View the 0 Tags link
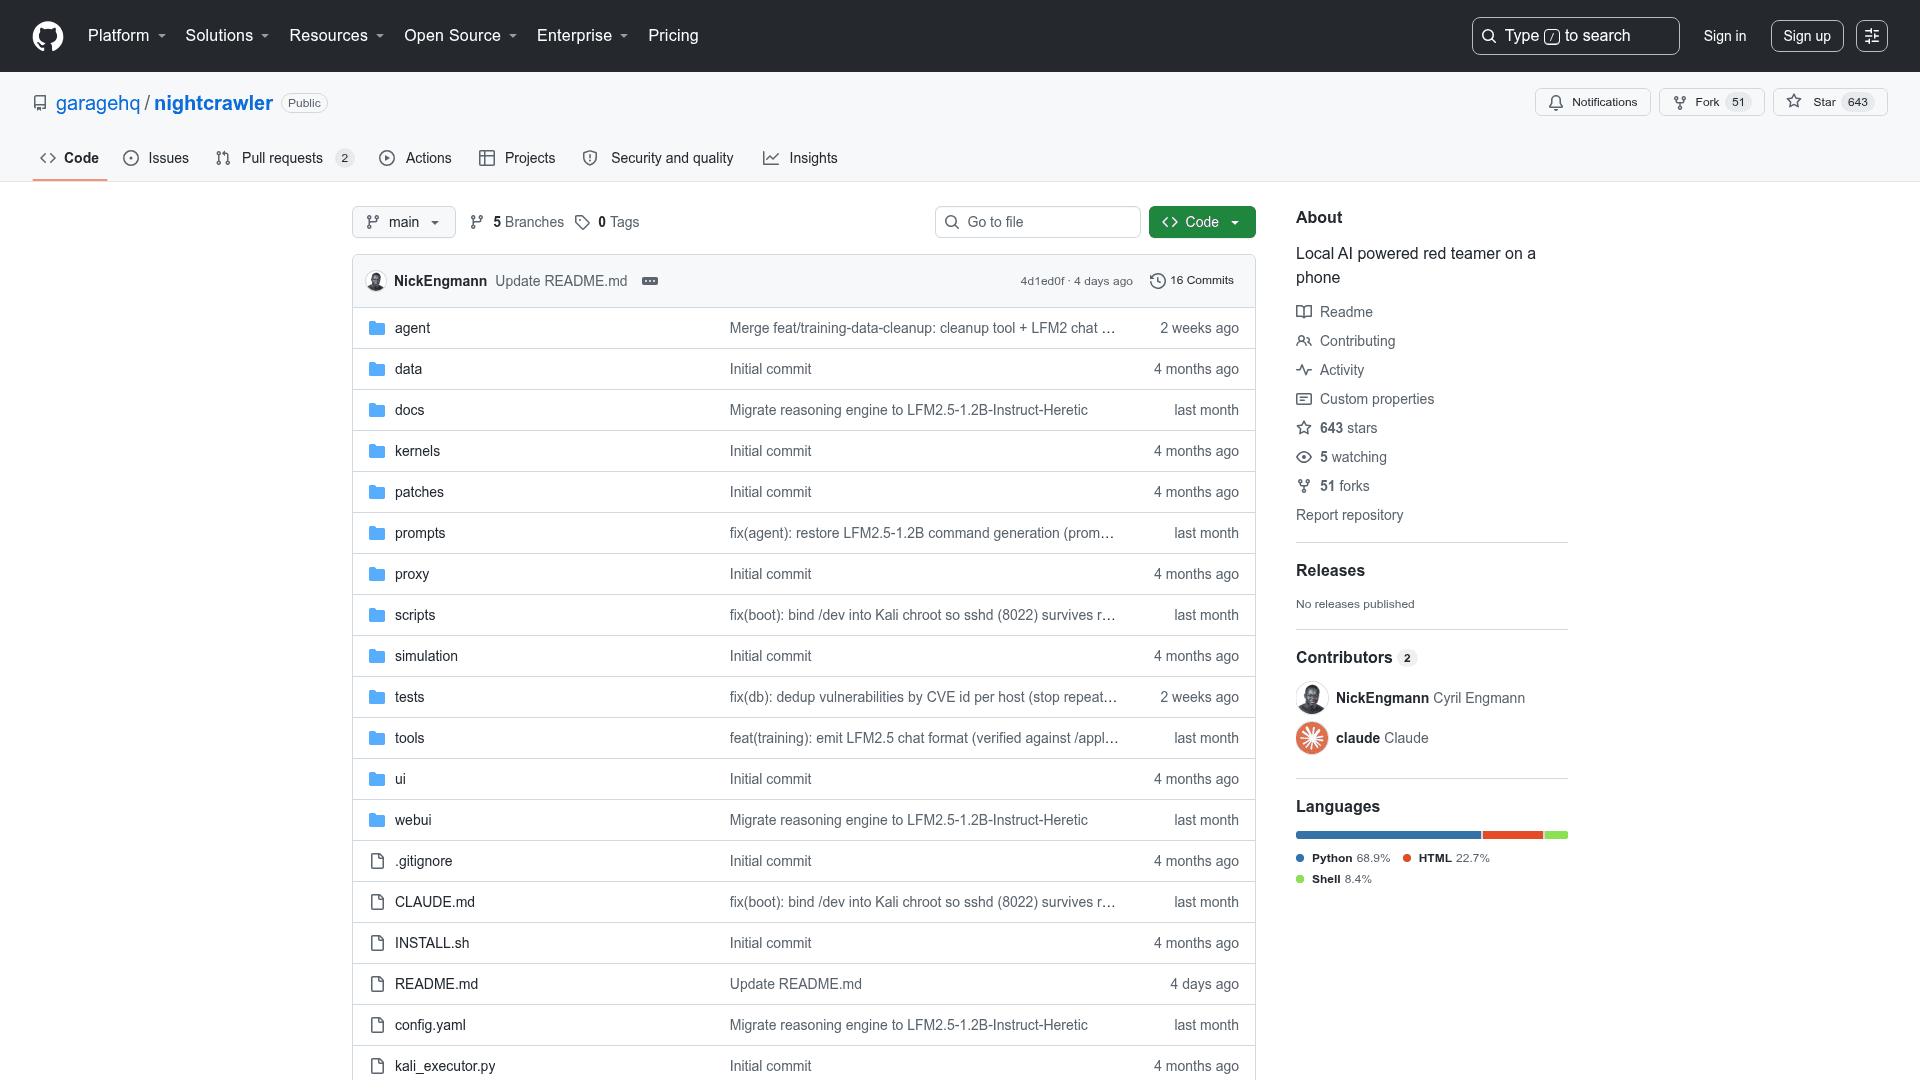The image size is (1920, 1080). 607,222
